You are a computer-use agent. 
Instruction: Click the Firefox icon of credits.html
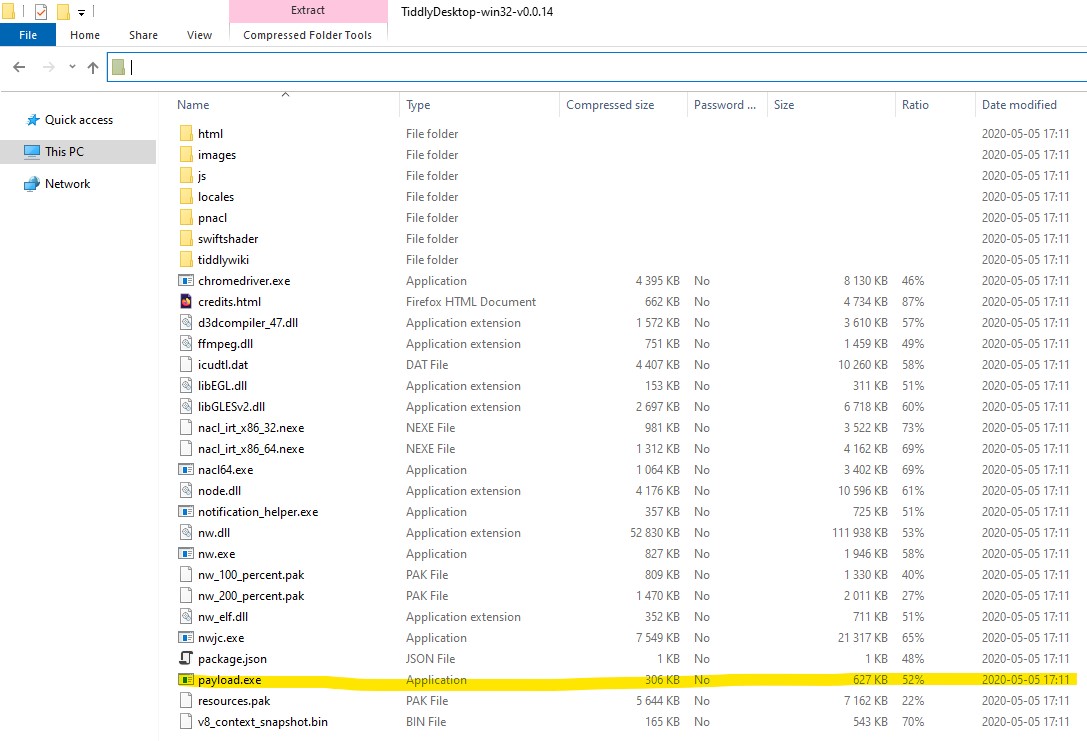[x=186, y=302]
